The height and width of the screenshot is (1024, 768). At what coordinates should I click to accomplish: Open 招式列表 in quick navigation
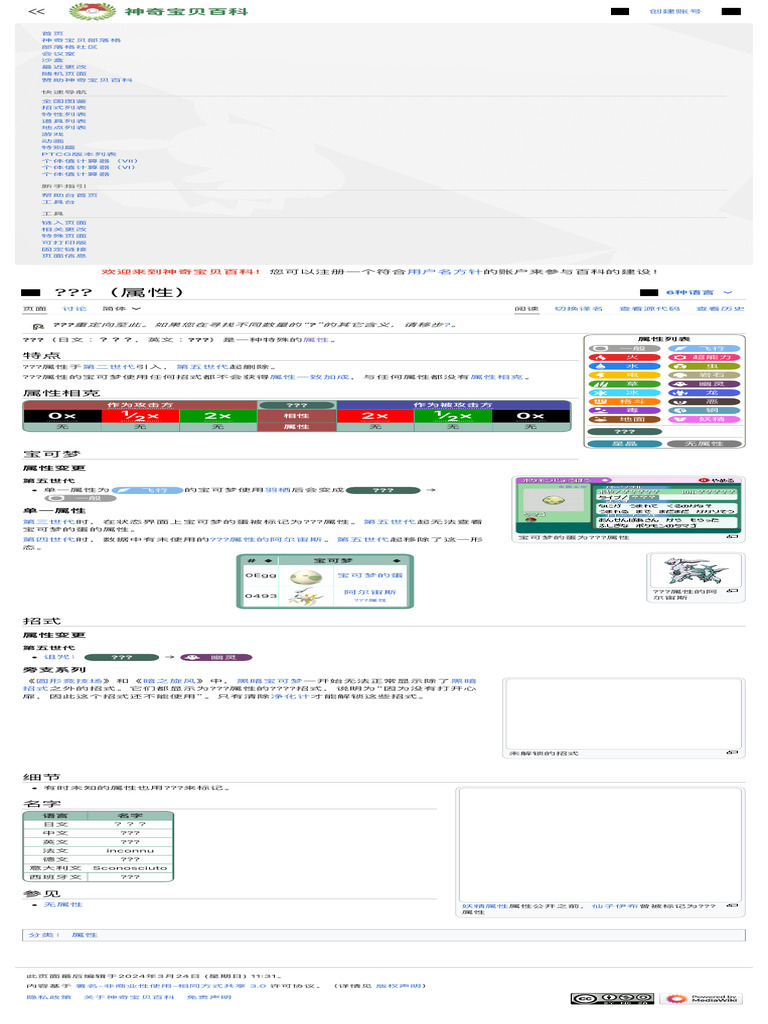(64, 108)
